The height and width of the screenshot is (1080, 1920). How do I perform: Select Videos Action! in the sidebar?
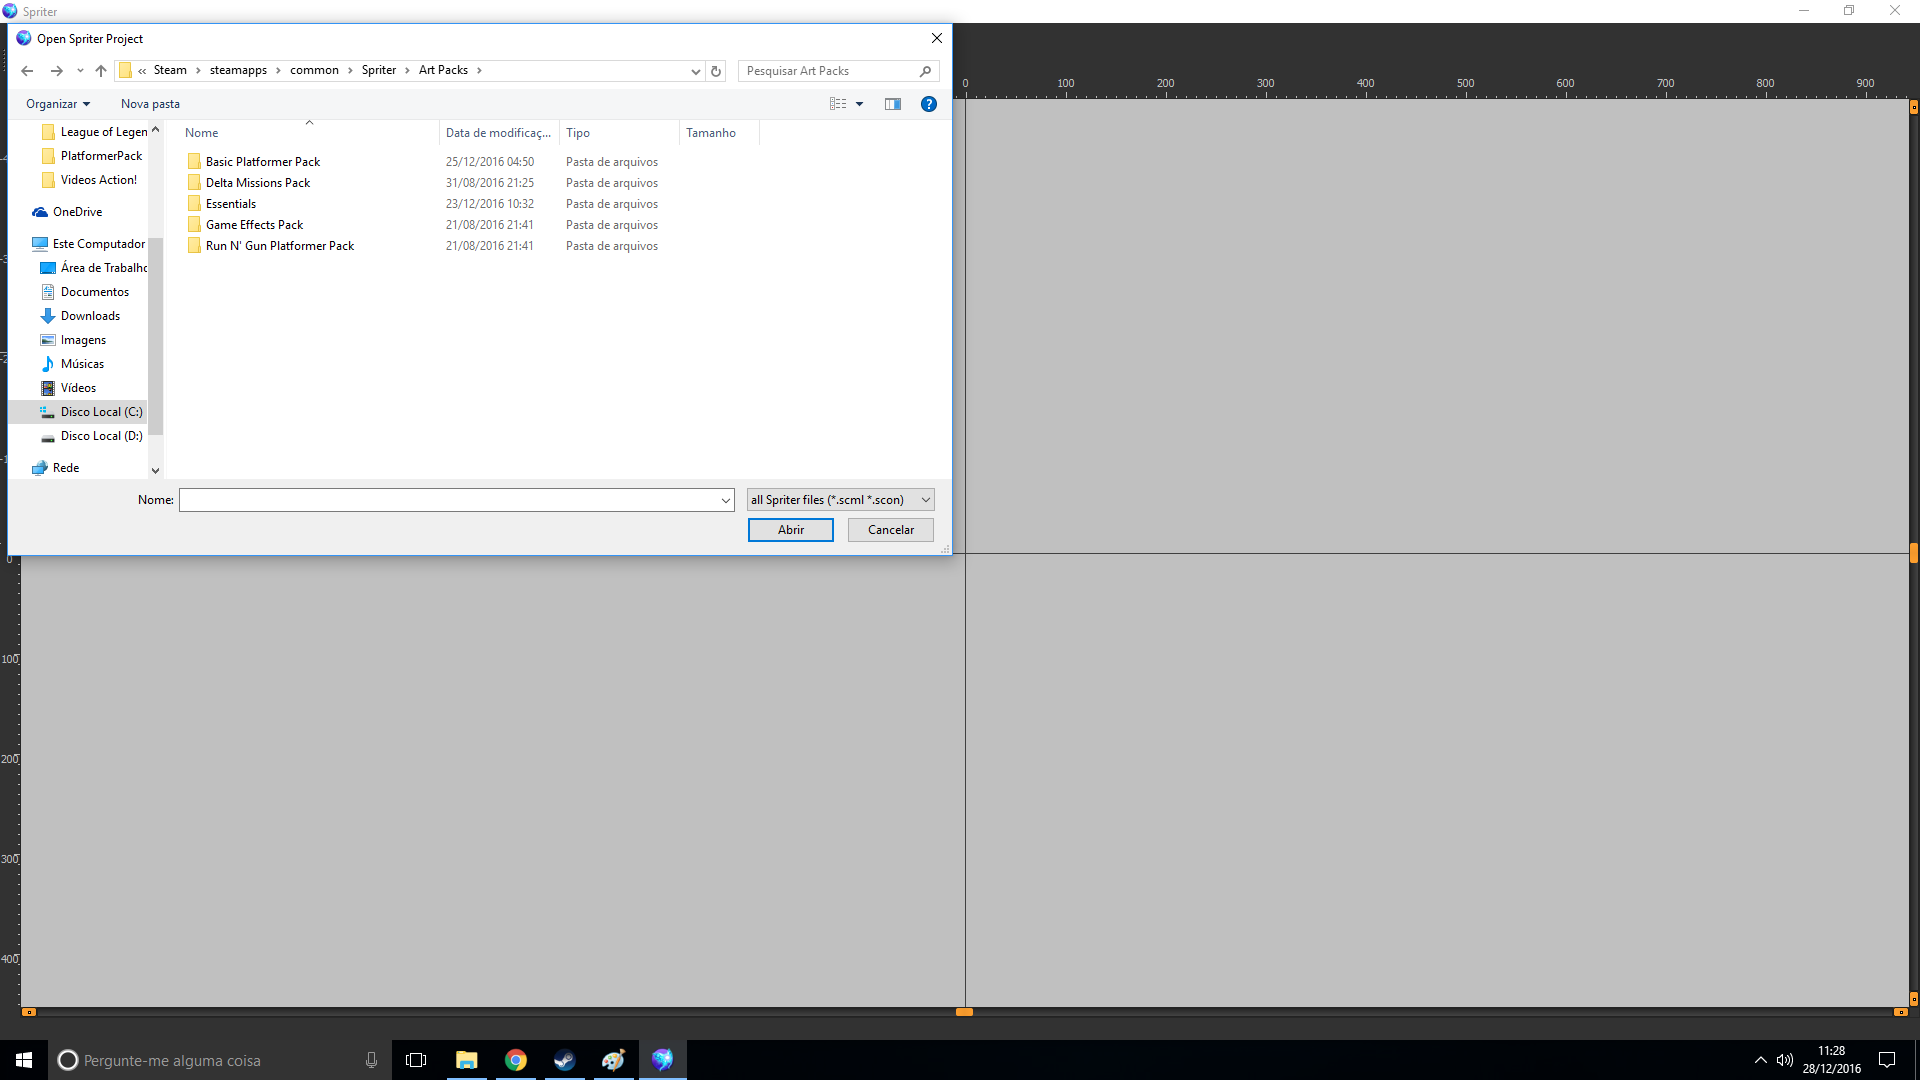pos(89,180)
